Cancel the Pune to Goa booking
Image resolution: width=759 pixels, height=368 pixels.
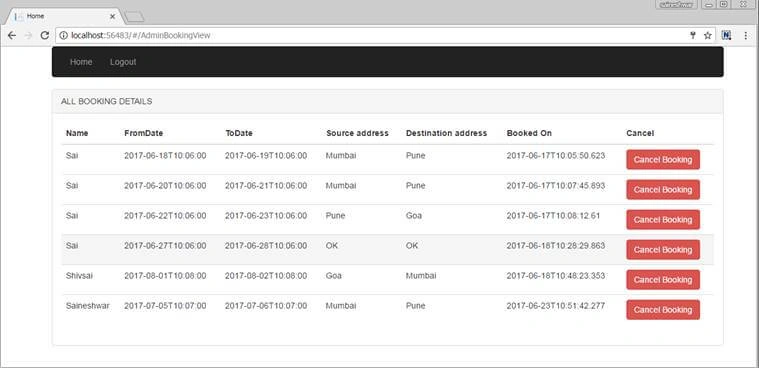point(663,220)
